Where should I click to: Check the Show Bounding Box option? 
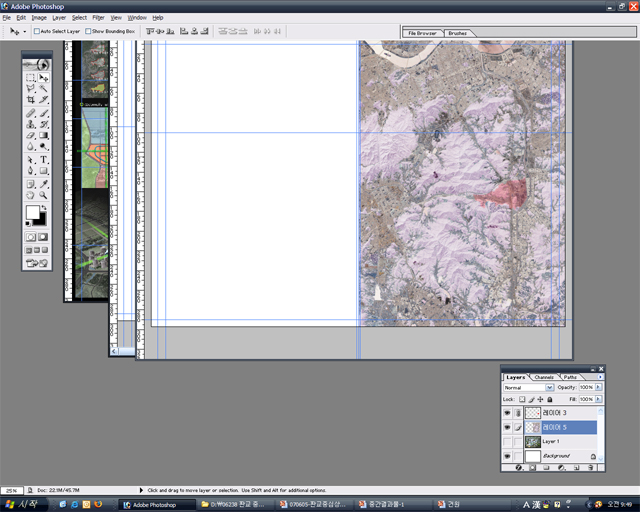pos(88,31)
